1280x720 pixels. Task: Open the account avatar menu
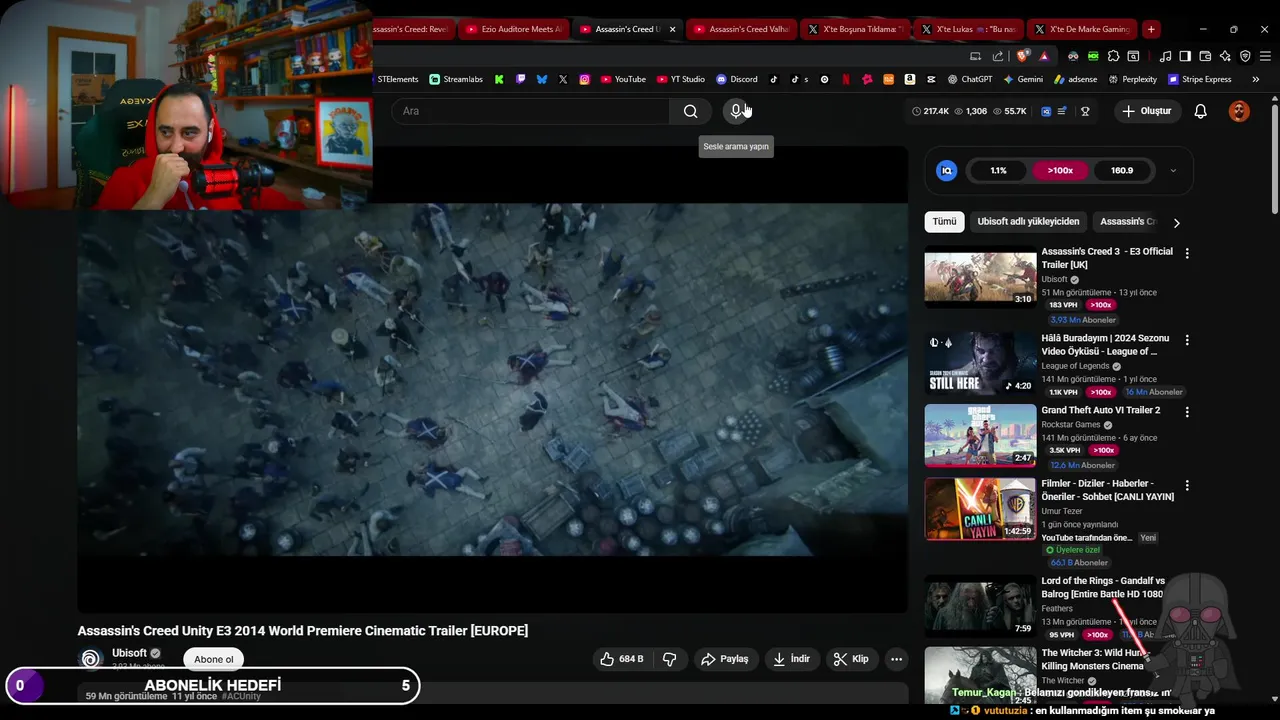1239,111
